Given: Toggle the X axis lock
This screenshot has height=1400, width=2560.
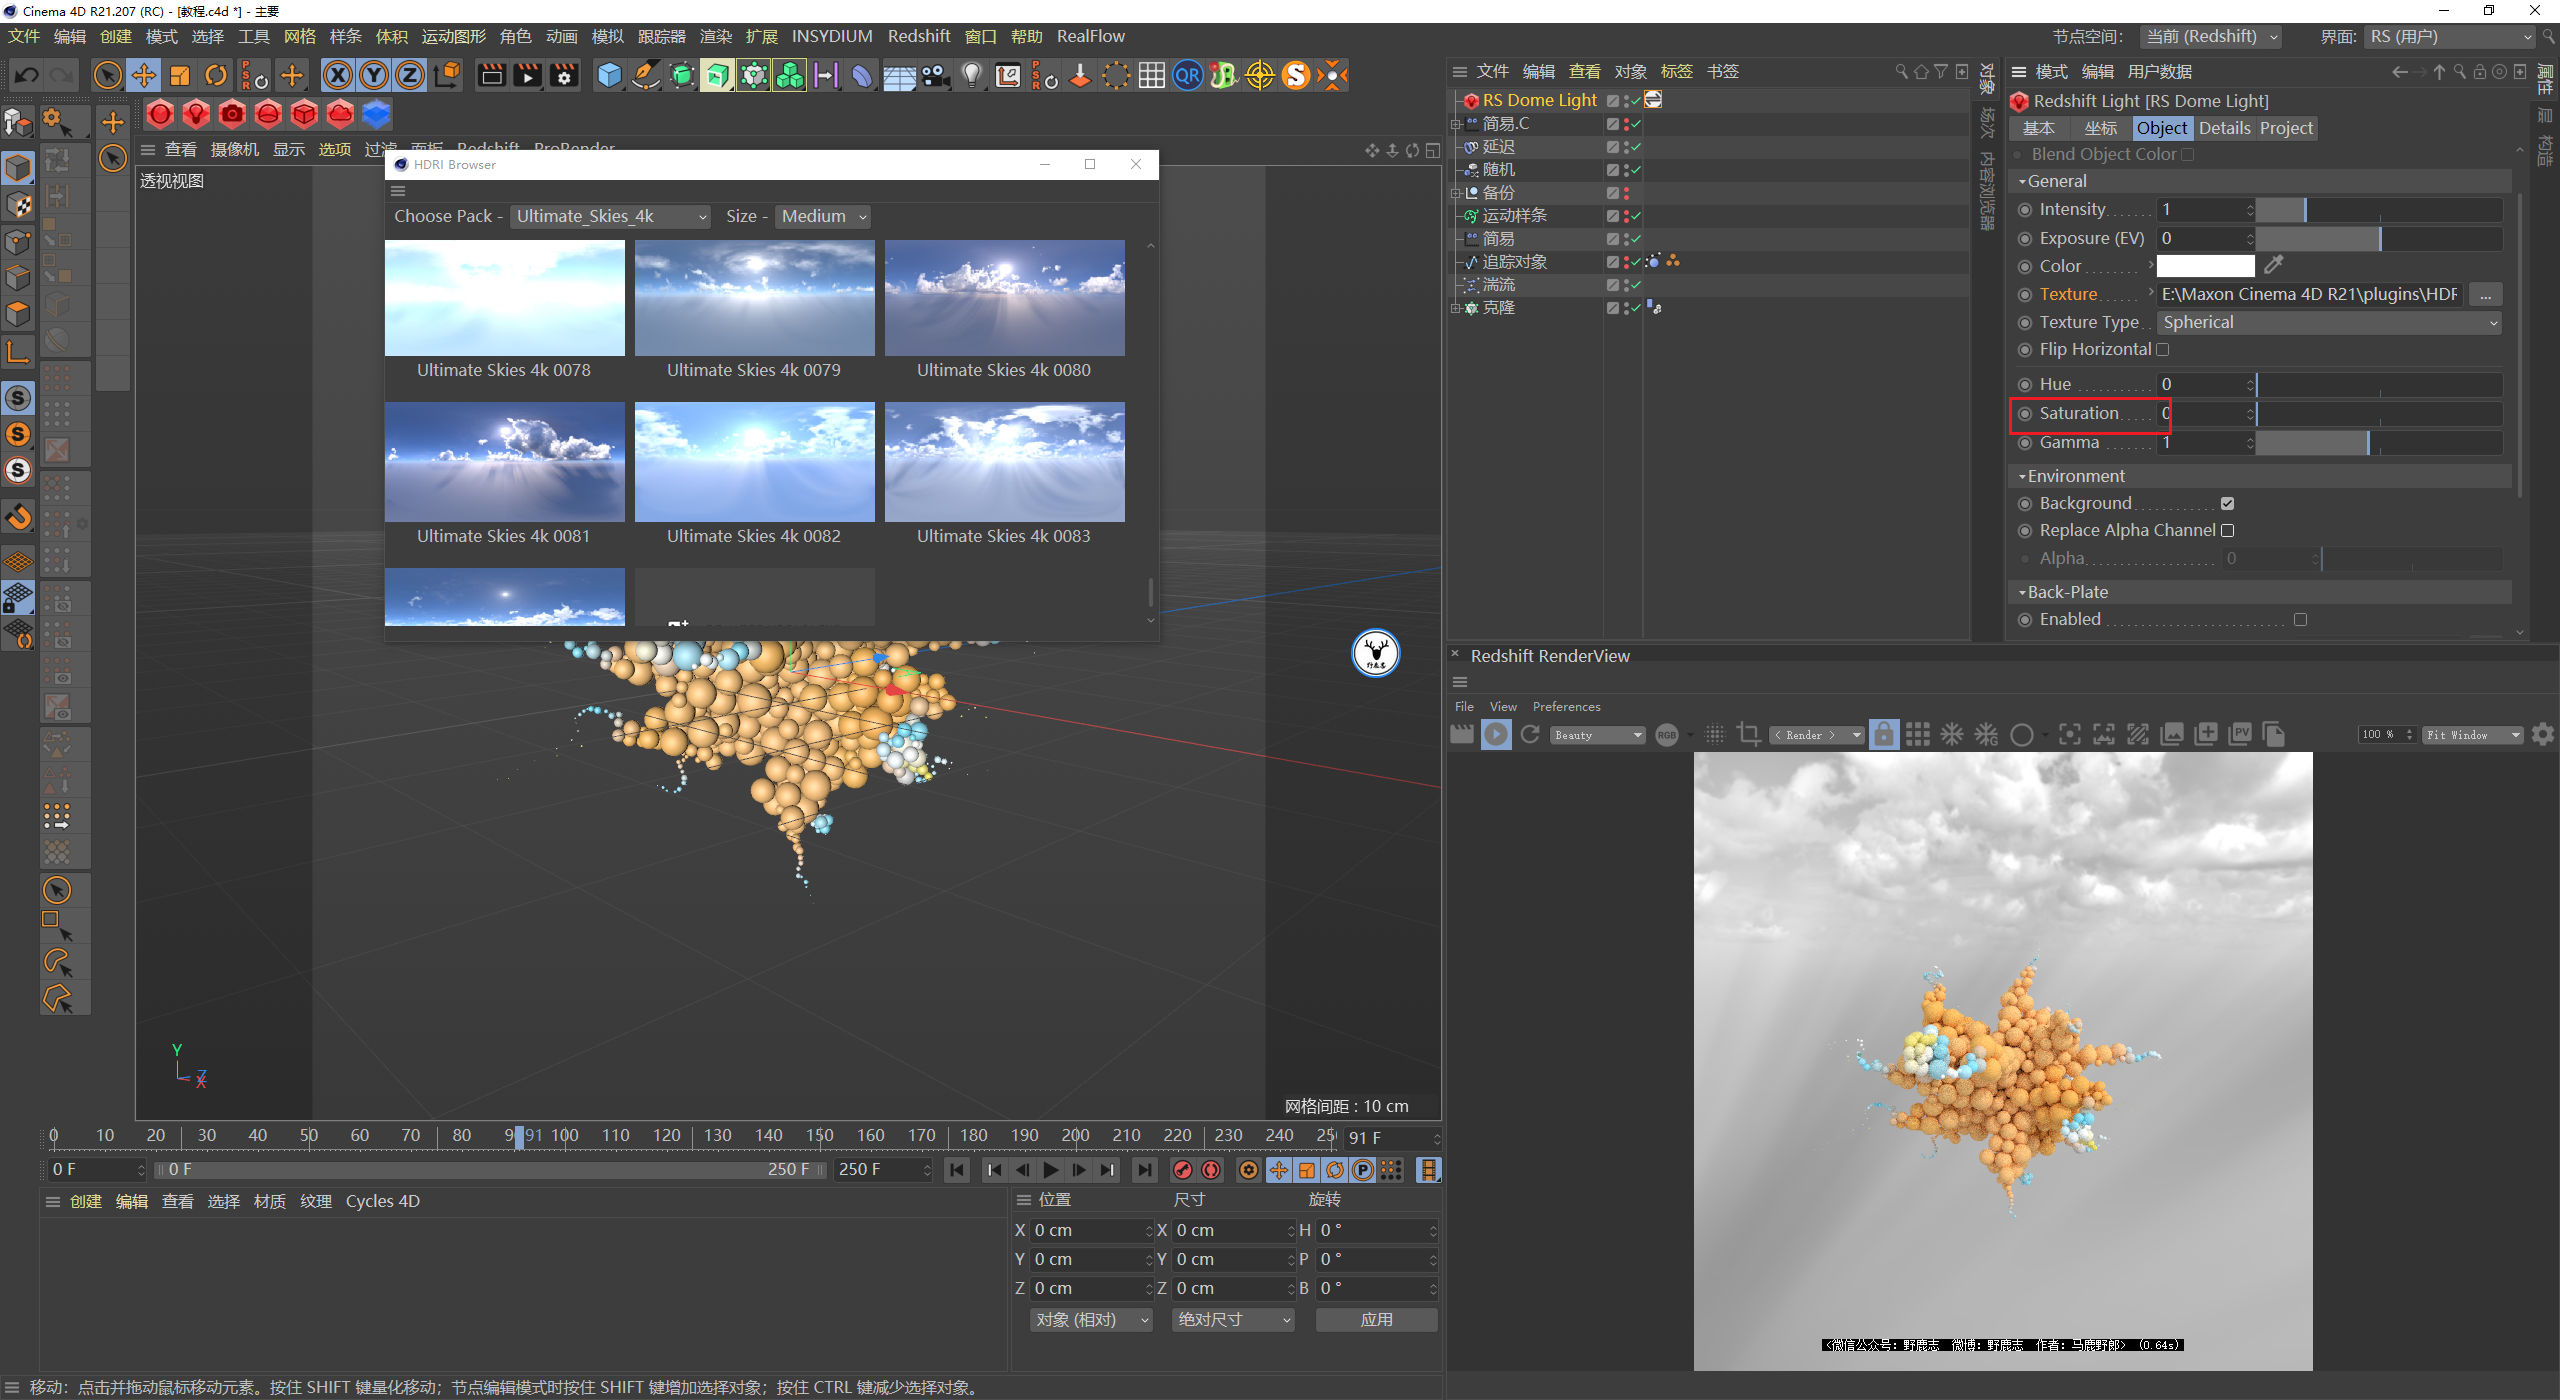Looking at the screenshot, I should click(x=338, y=75).
